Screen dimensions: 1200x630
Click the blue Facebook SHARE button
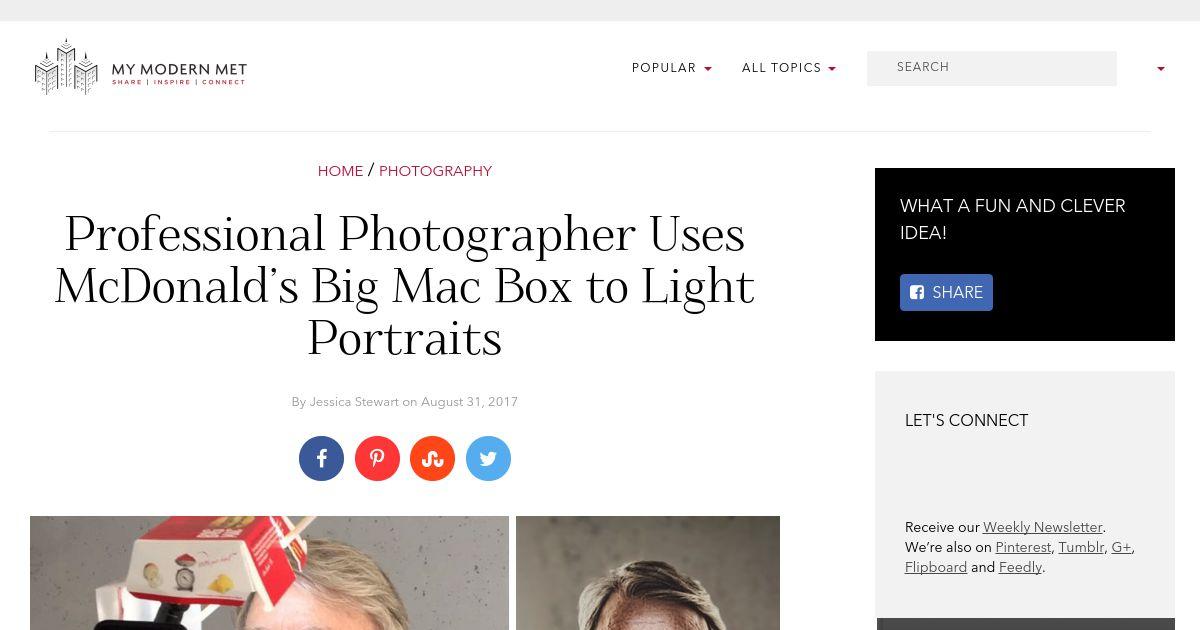point(946,292)
